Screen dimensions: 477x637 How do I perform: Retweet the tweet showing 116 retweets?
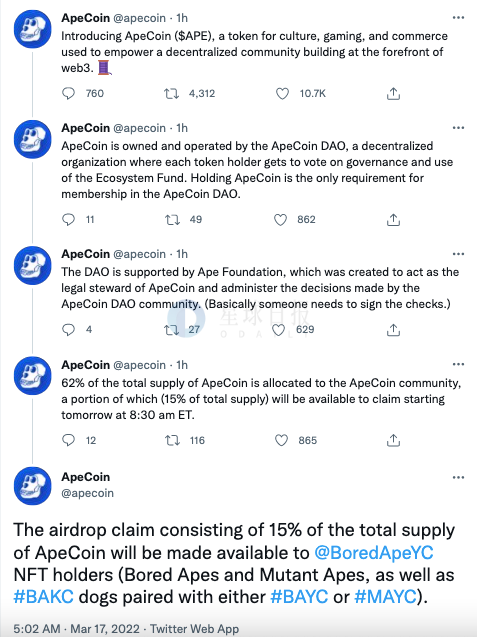point(172,440)
